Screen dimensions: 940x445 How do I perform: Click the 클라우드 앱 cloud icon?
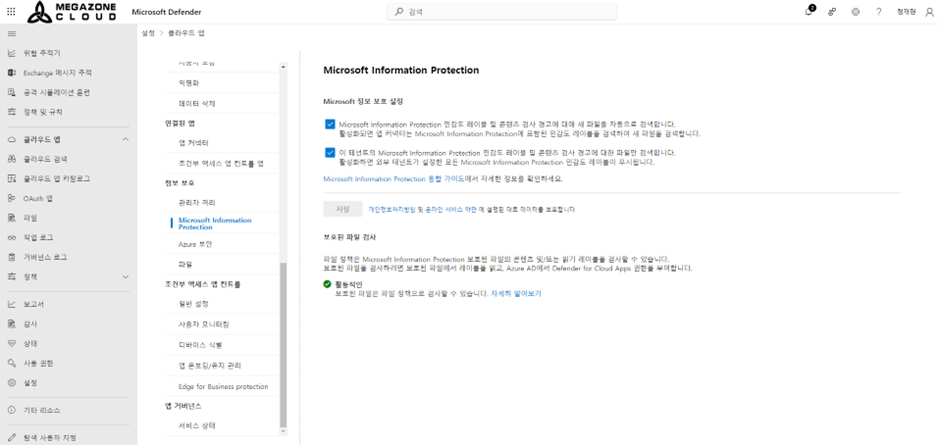click(x=11, y=139)
